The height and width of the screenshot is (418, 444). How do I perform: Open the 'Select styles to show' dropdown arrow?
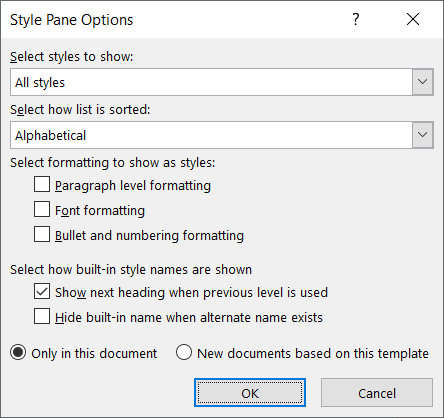click(x=423, y=82)
